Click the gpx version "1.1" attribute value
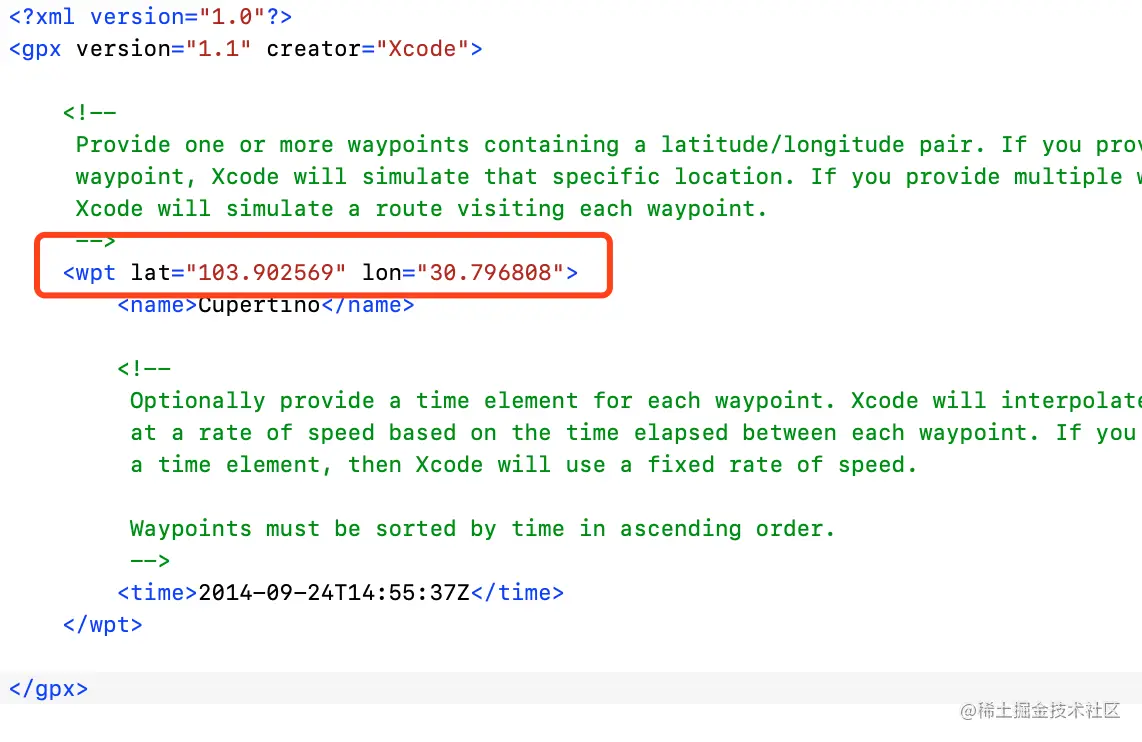Image resolution: width=1142 pixels, height=742 pixels. pos(218,49)
